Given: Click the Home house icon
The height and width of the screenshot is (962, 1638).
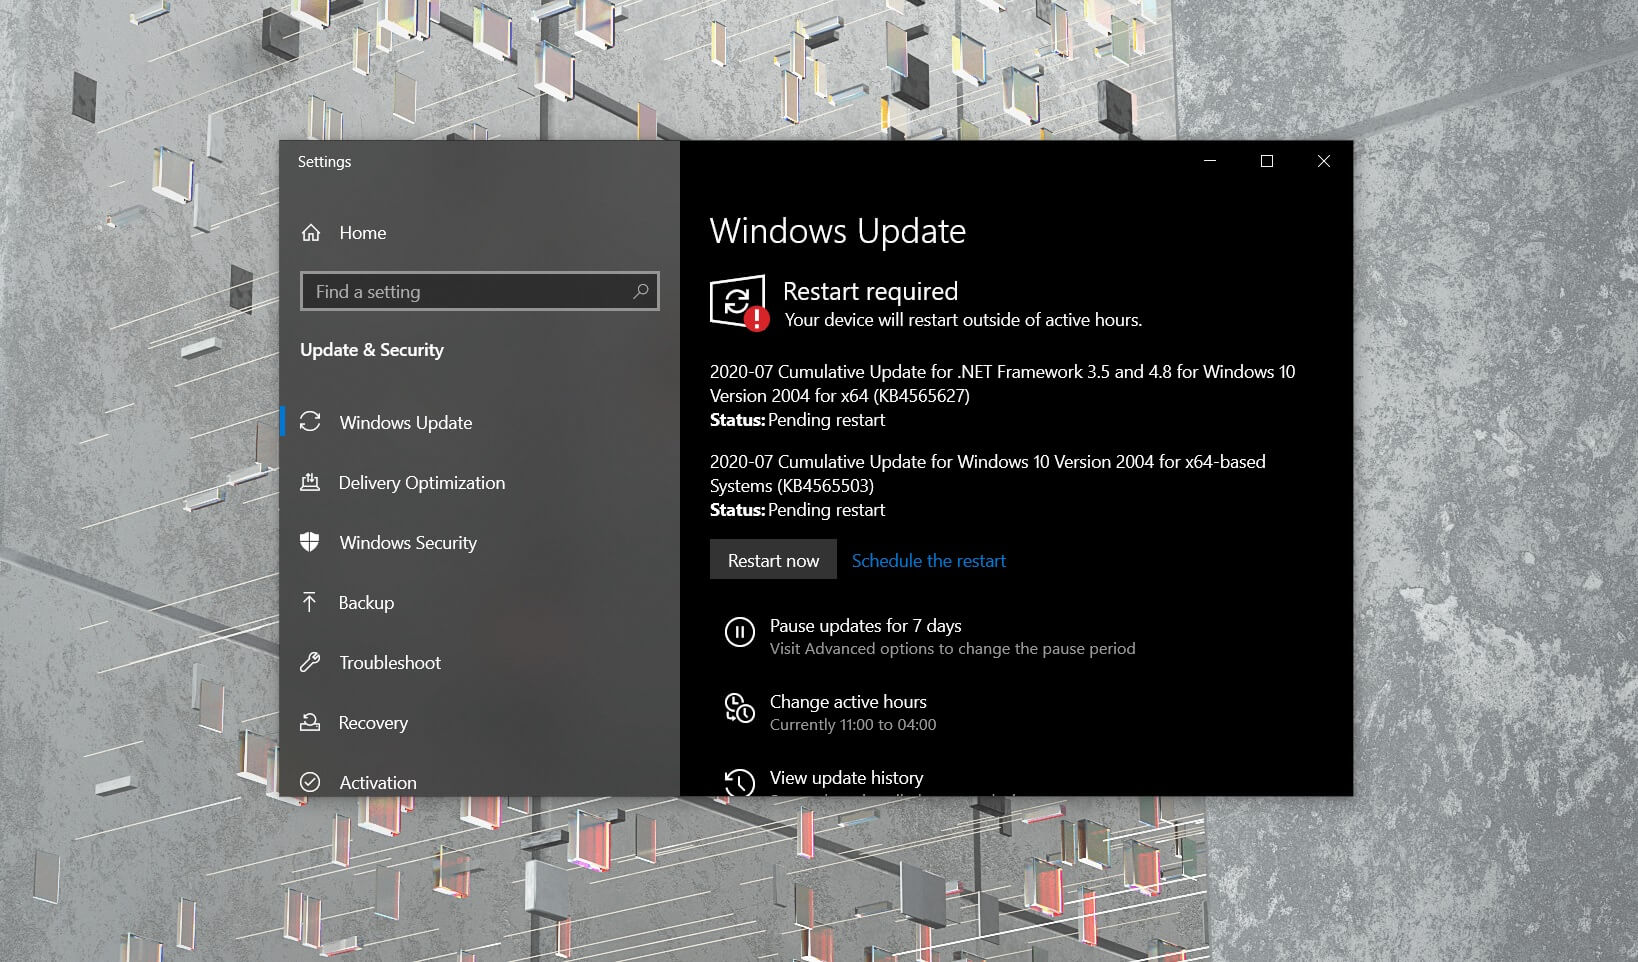Looking at the screenshot, I should point(311,232).
